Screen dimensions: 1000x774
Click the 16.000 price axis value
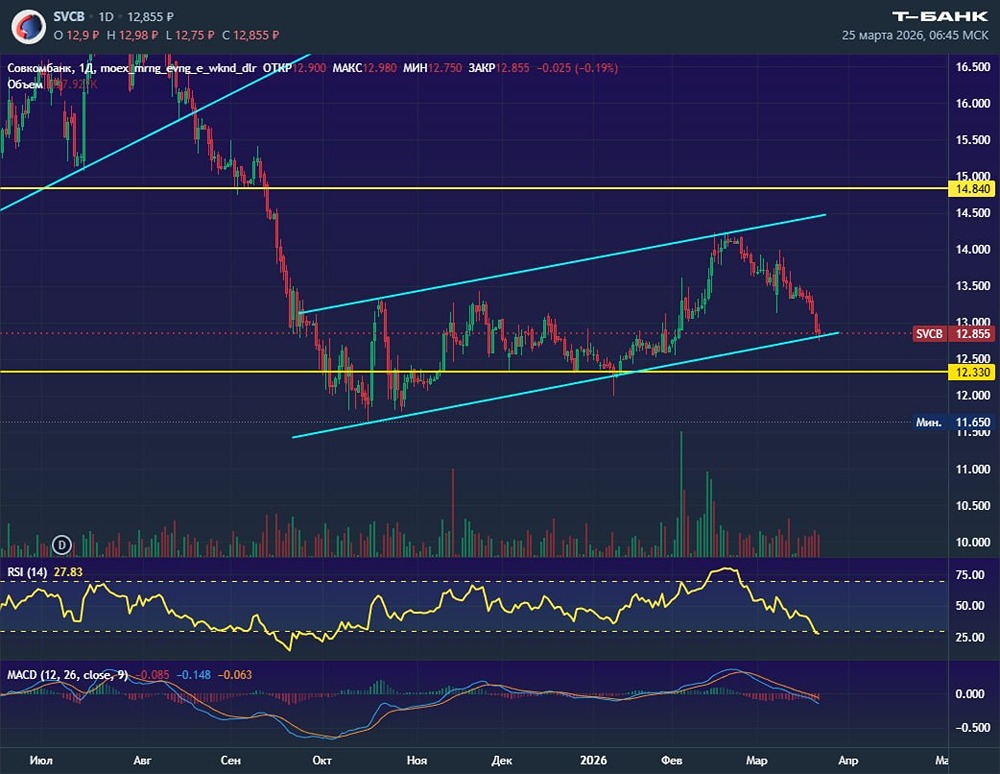tap(973, 103)
